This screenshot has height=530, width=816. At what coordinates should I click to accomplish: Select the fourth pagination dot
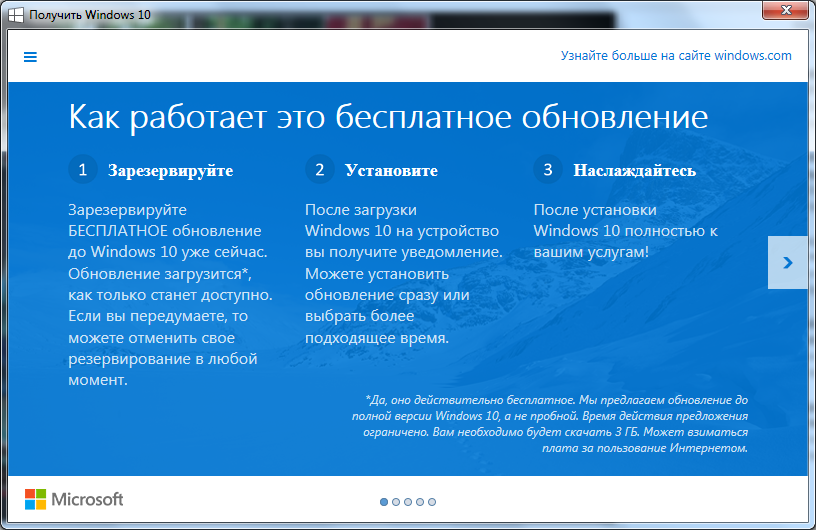pyautogui.click(x=420, y=502)
